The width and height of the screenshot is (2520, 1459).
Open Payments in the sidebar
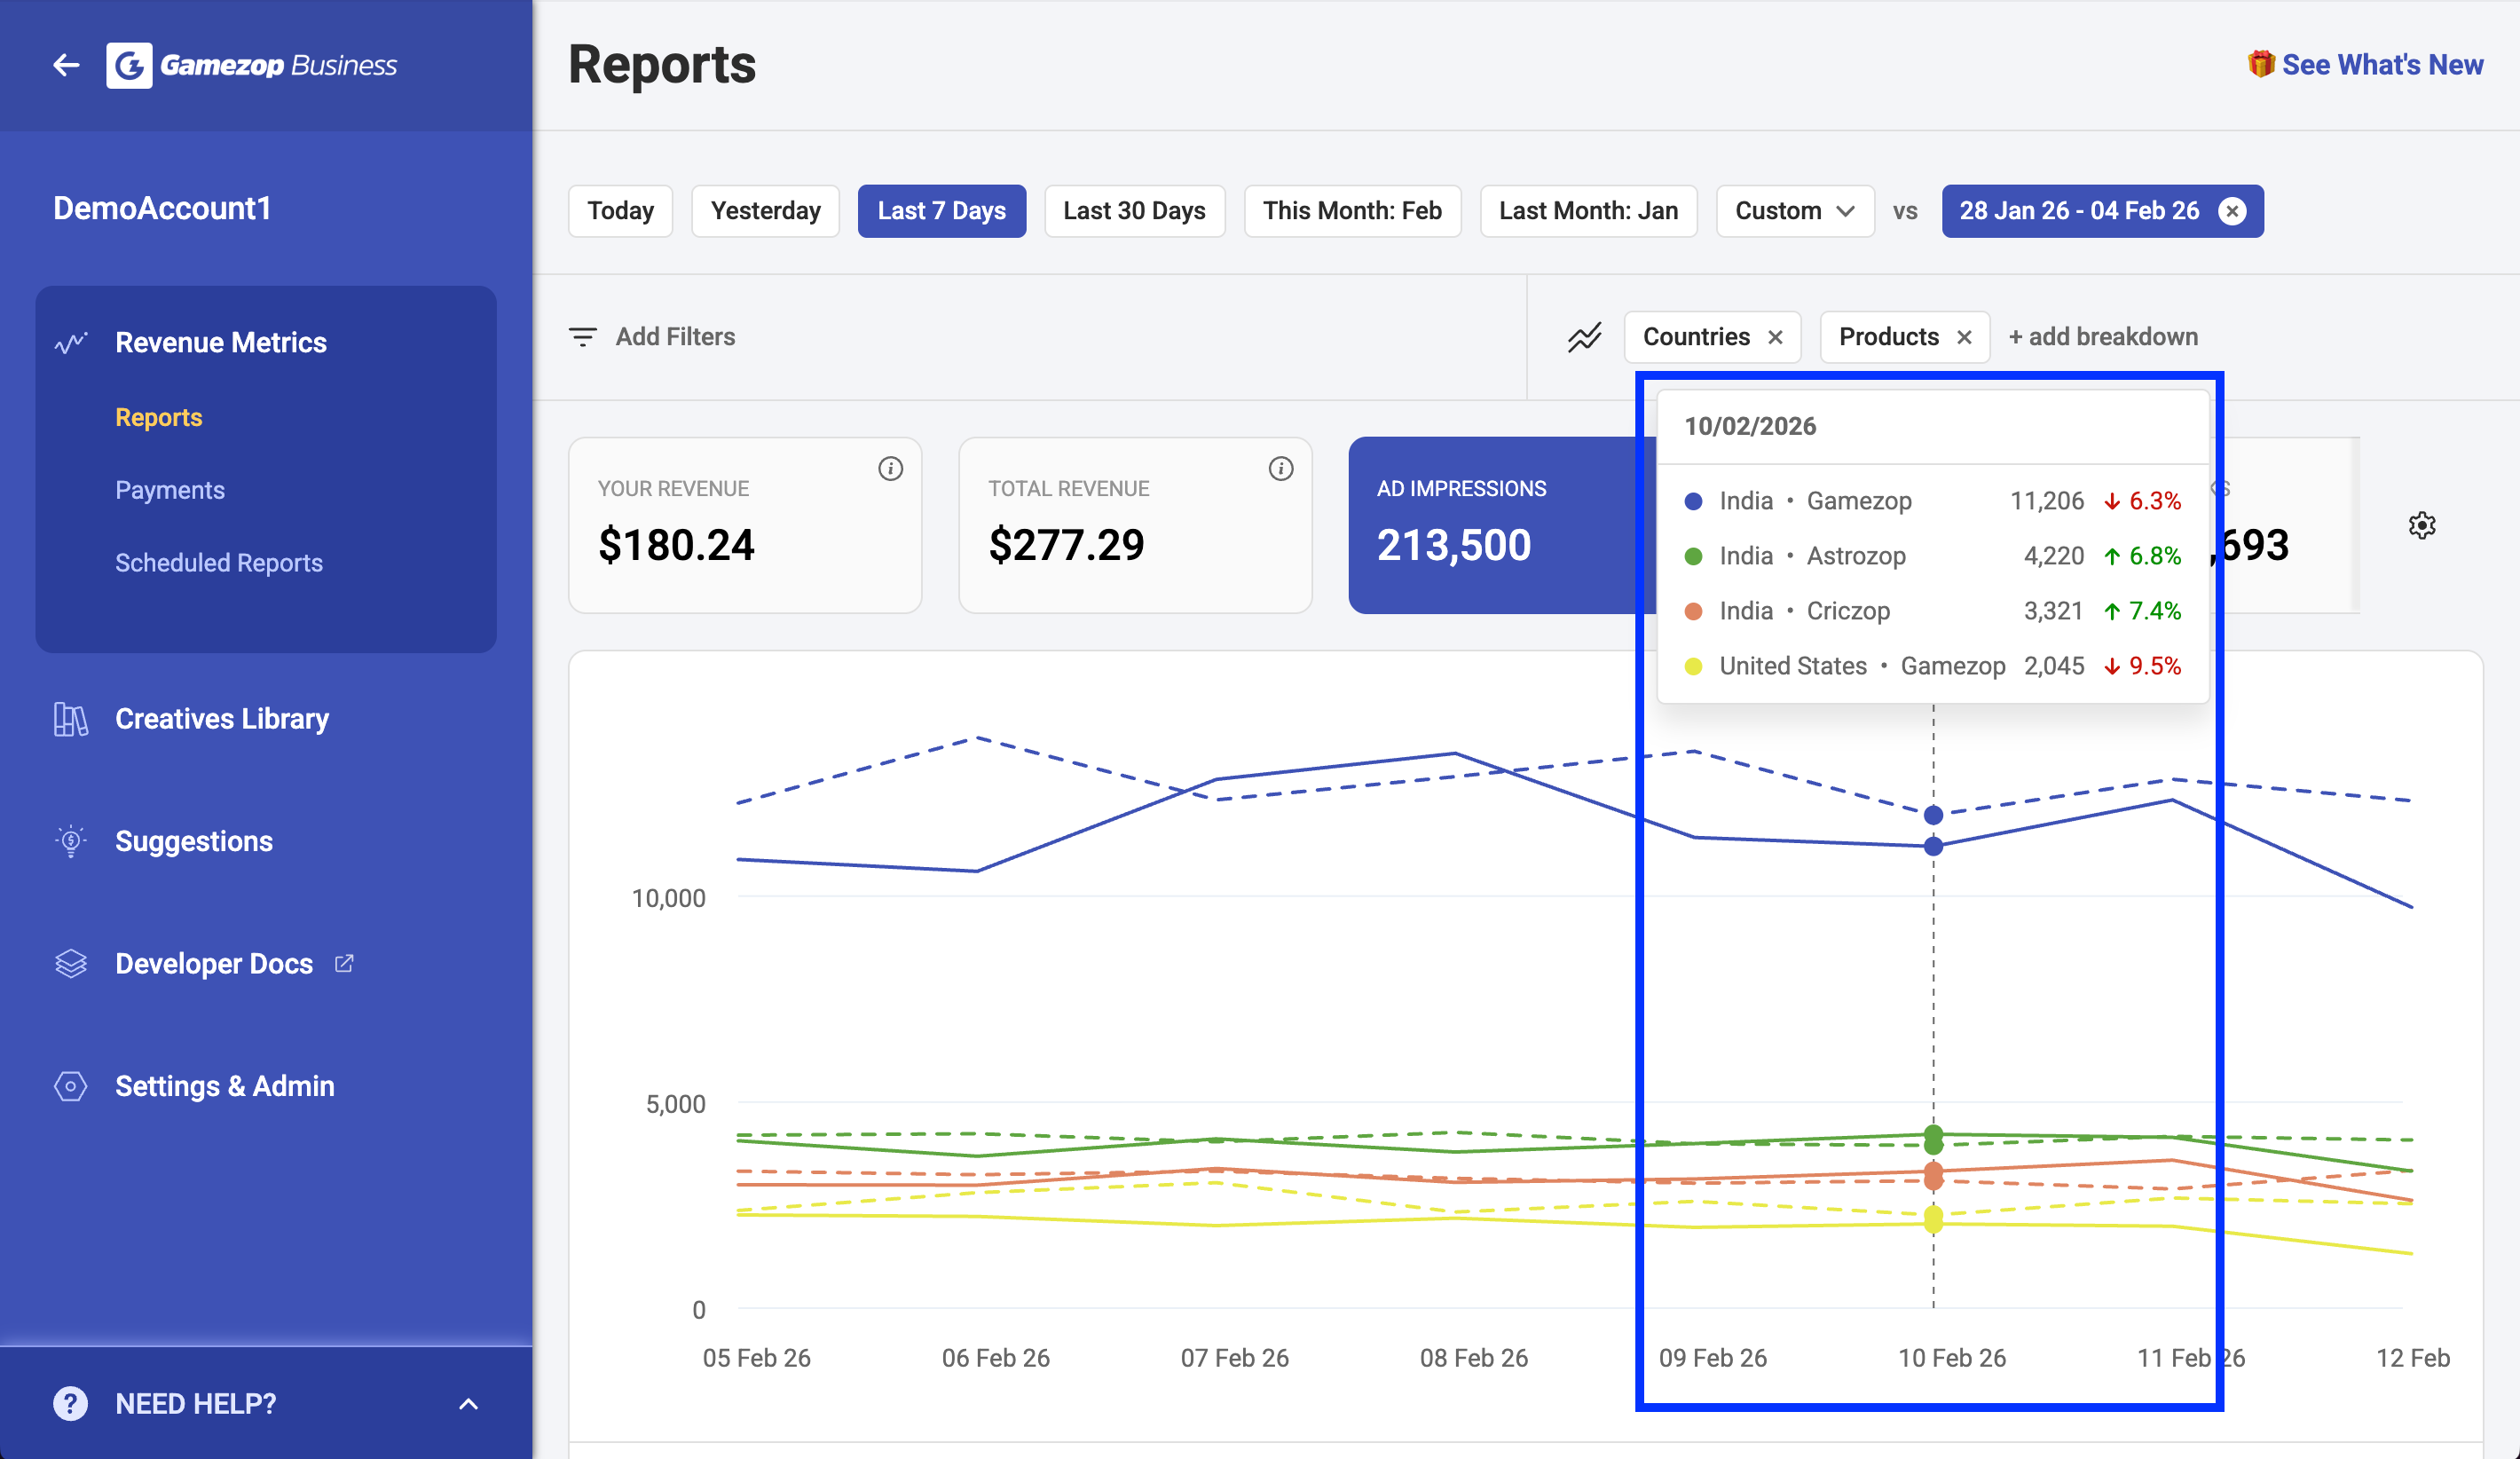coord(170,490)
